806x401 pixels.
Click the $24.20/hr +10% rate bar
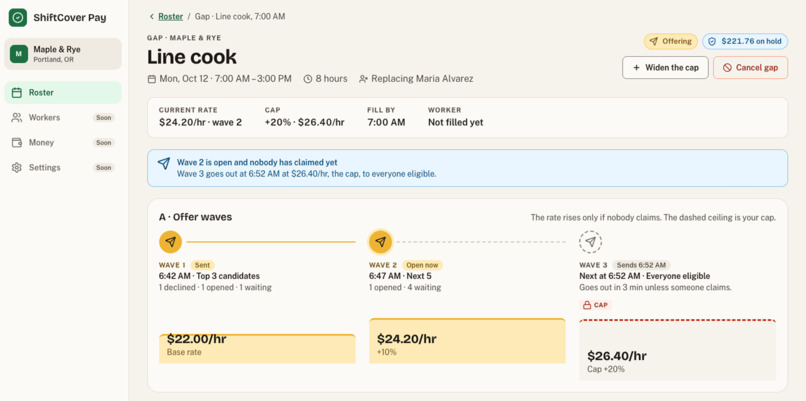tap(467, 341)
